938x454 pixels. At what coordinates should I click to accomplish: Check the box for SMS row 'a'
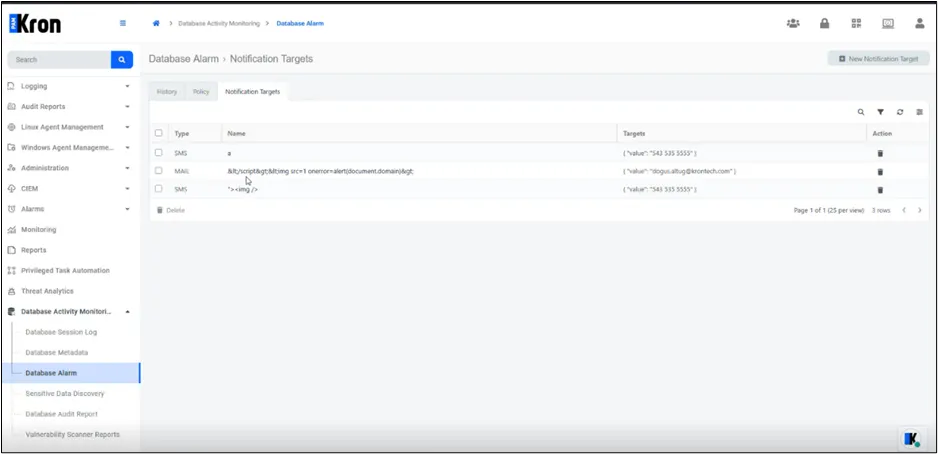[x=159, y=153]
